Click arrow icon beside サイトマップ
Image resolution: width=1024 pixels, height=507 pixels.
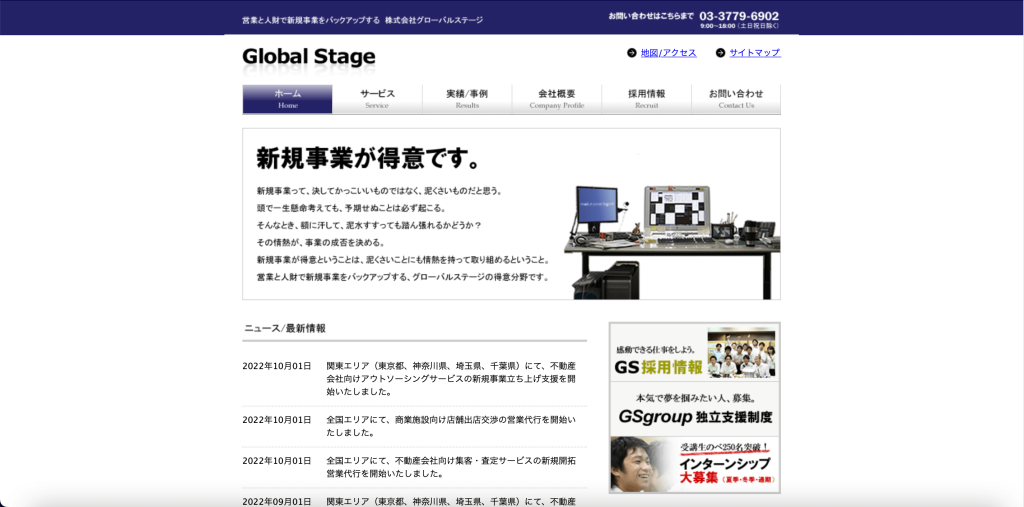720,53
